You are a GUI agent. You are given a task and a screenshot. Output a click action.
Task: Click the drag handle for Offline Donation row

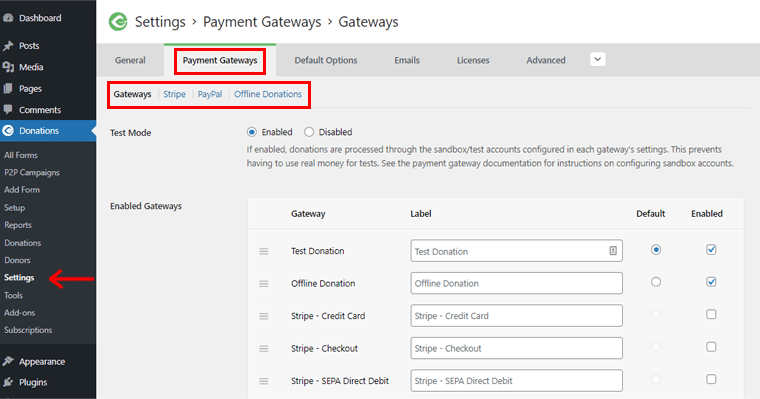264,284
